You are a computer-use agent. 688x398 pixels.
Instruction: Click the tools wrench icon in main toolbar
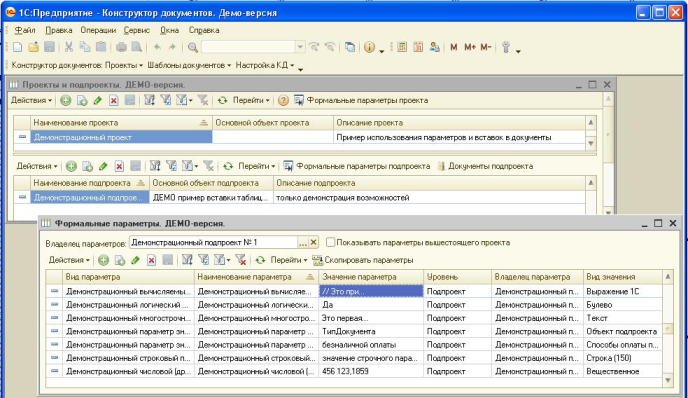(506, 47)
